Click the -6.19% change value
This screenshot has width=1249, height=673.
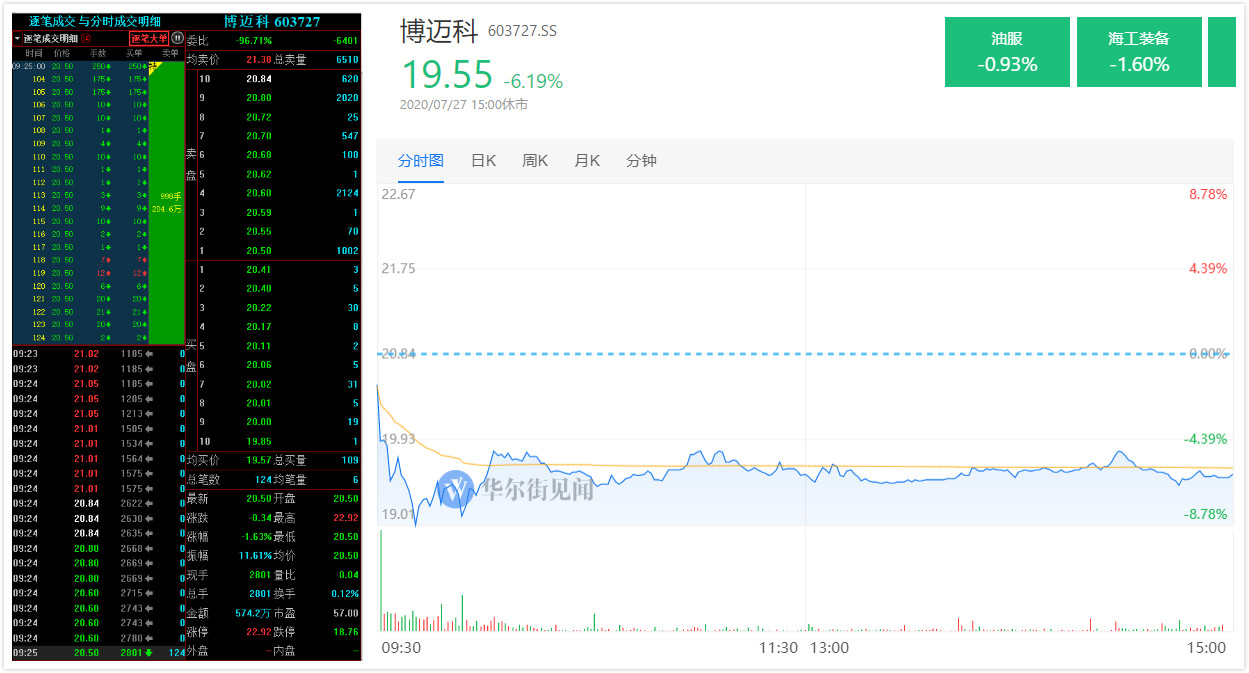point(533,81)
